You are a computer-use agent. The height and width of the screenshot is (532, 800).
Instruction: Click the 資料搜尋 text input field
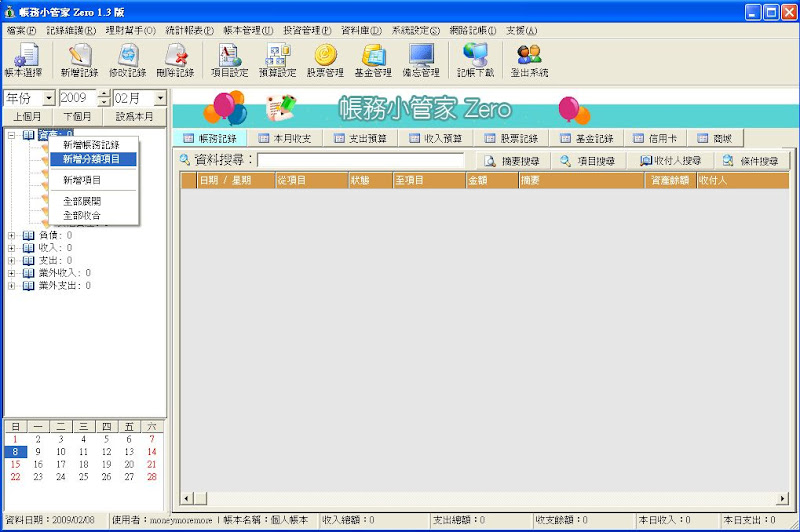[x=361, y=161]
